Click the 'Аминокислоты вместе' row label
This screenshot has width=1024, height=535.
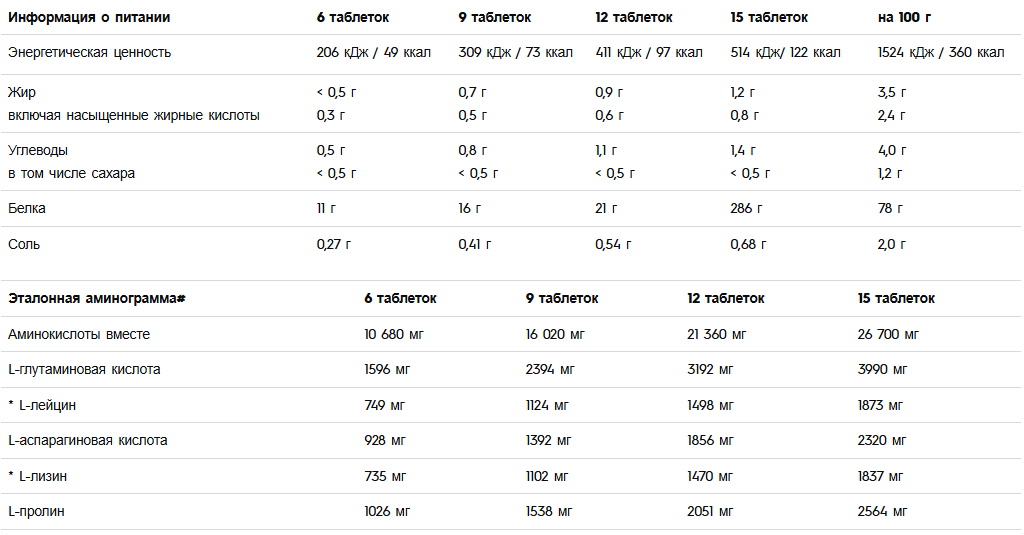point(79,334)
